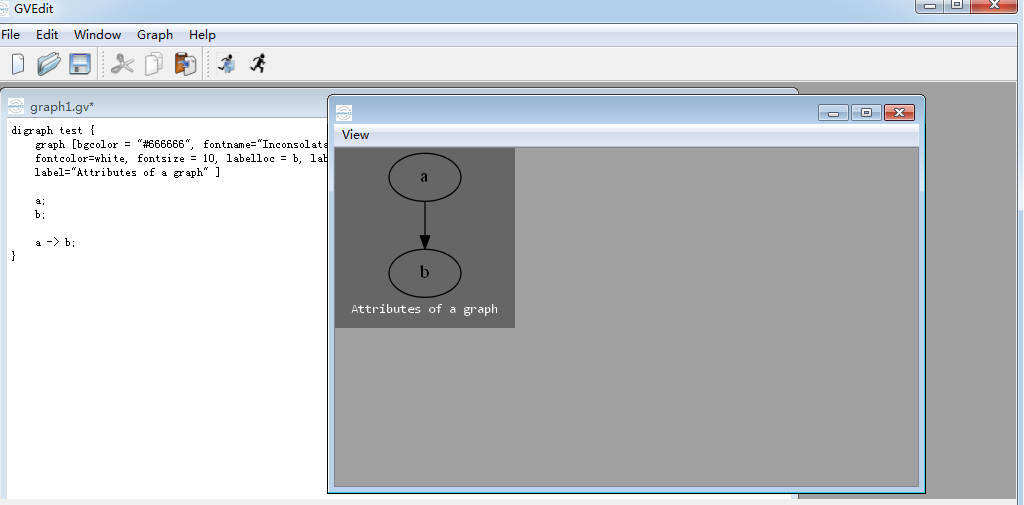This screenshot has width=1024, height=505.
Task: Minimize the main GVEdit window
Action: click(931, 5)
